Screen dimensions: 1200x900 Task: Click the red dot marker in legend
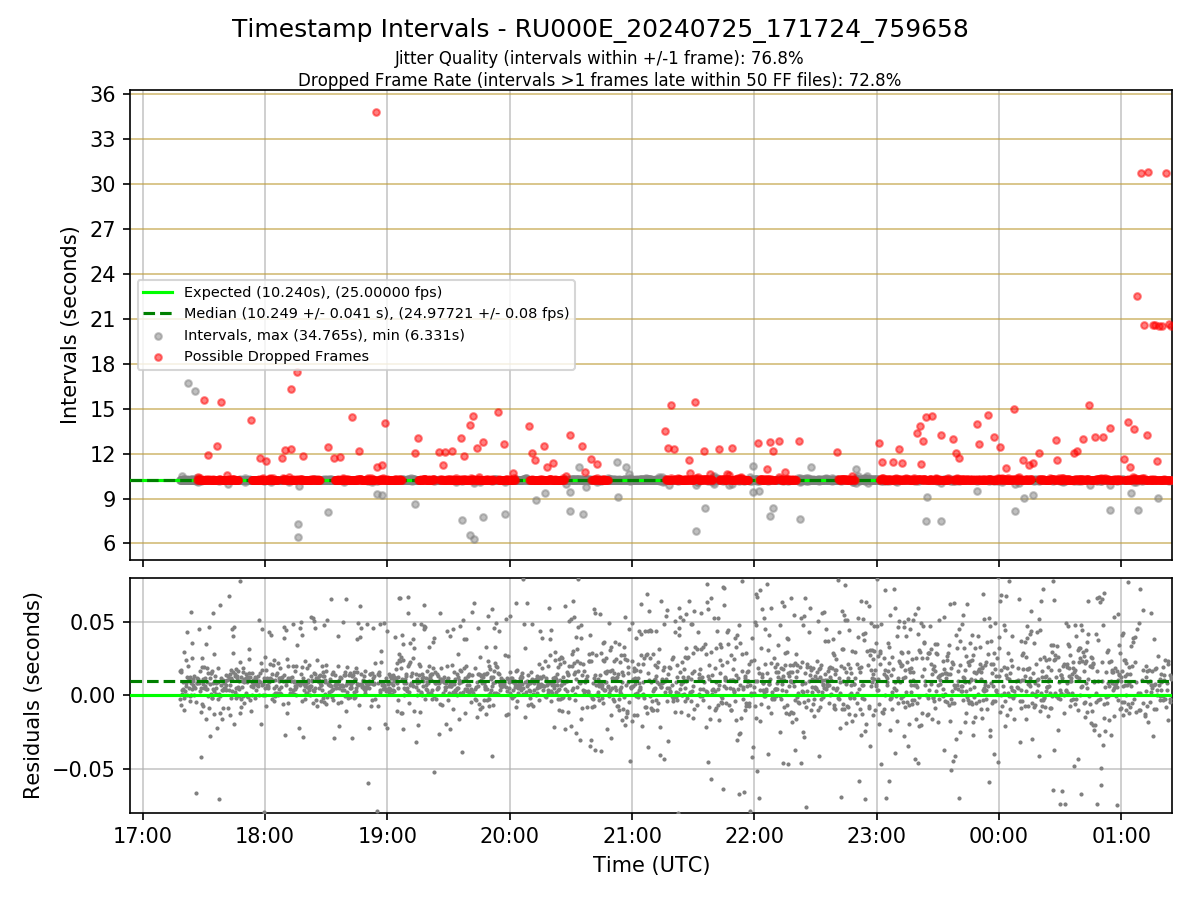pyautogui.click(x=159, y=356)
